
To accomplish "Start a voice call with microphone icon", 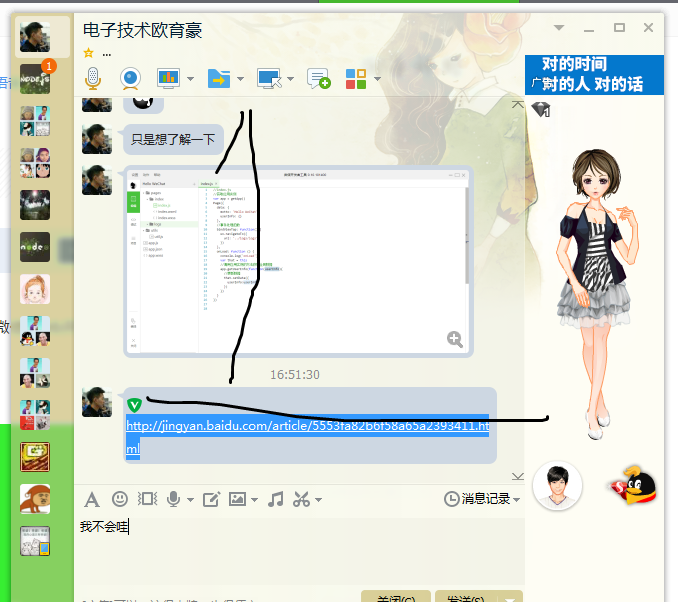I will pyautogui.click(x=93, y=78).
